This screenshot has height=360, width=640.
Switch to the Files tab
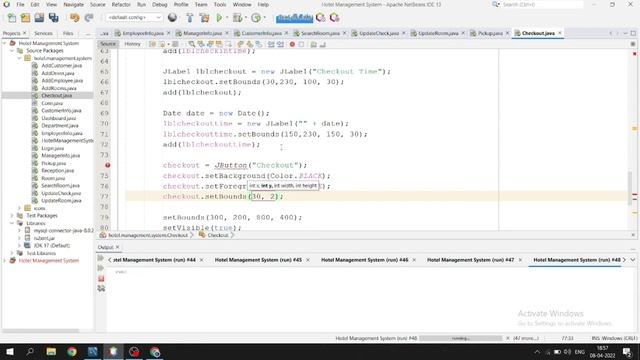(x=68, y=33)
